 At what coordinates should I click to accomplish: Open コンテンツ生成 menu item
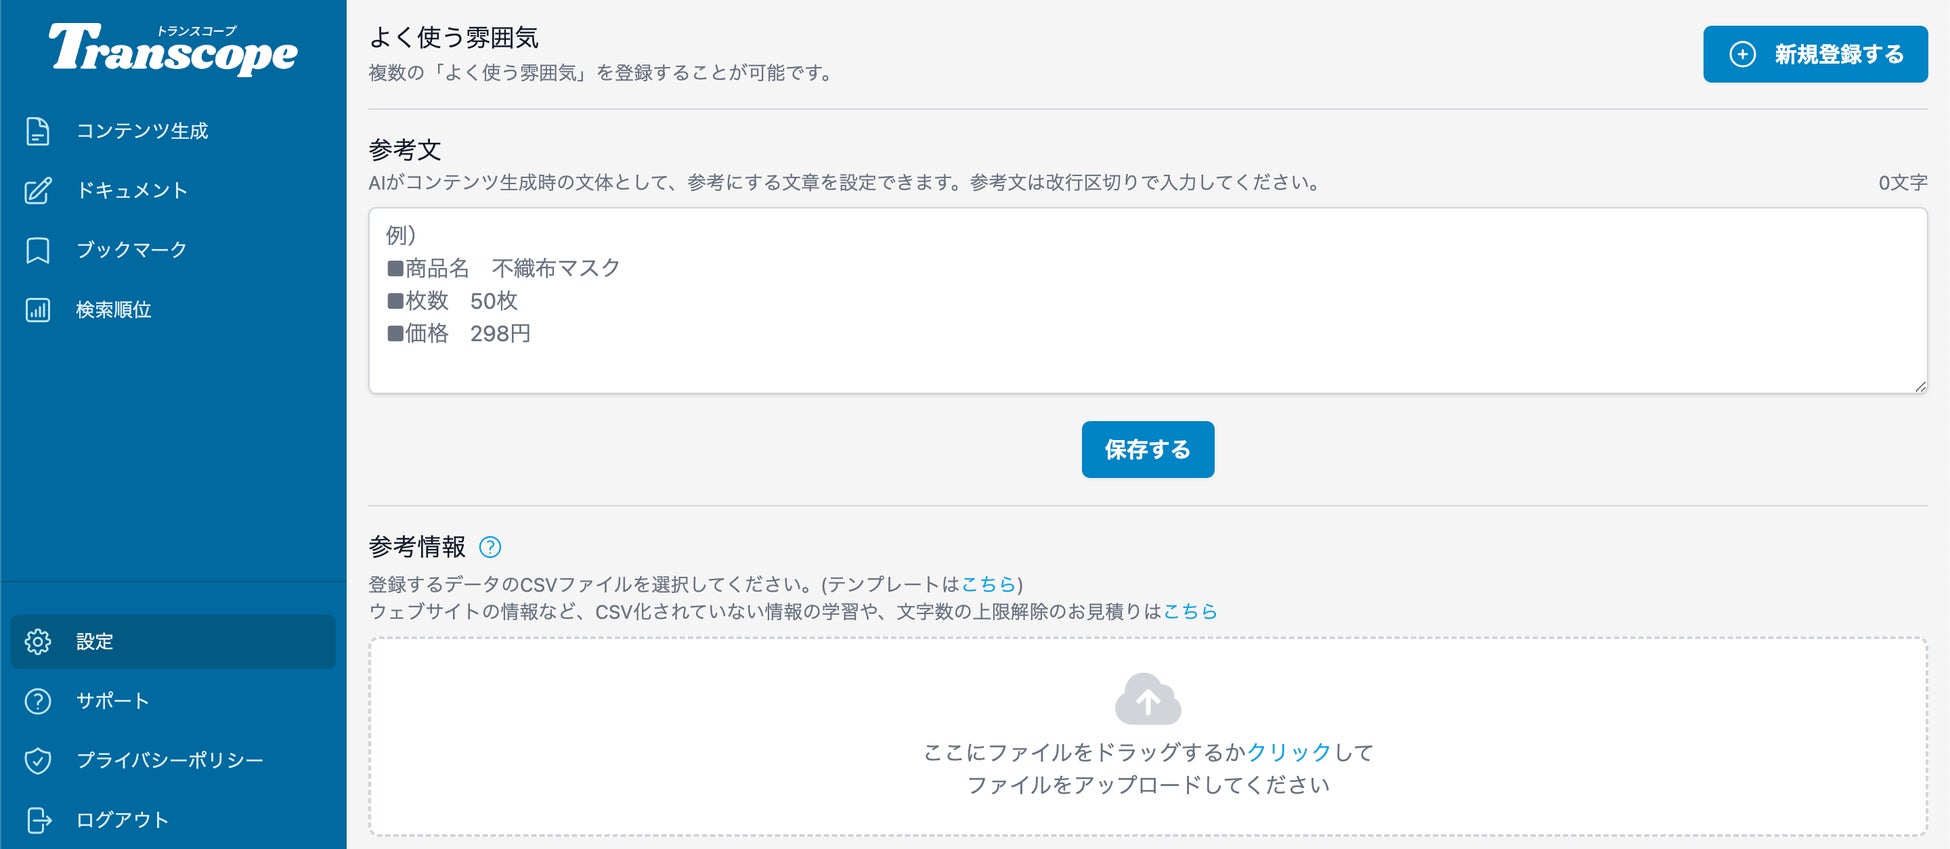click(x=142, y=131)
